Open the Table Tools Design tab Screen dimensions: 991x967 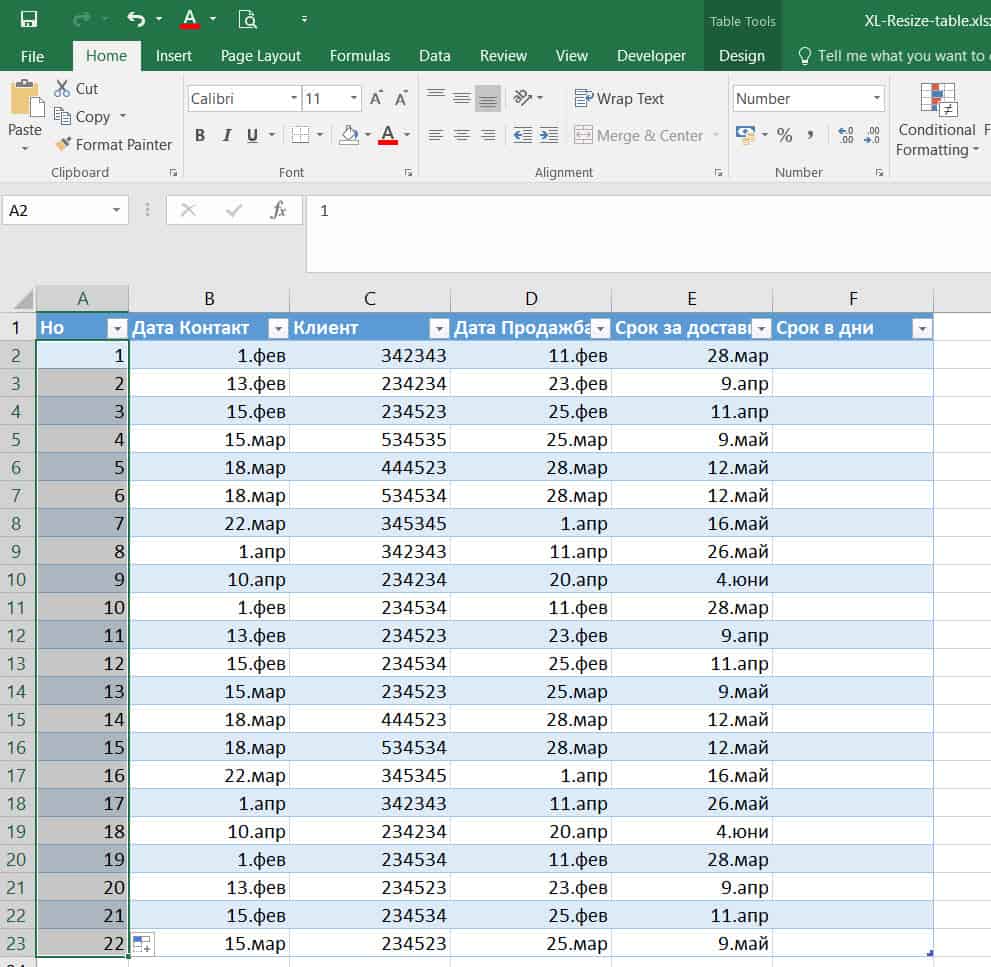click(x=741, y=56)
